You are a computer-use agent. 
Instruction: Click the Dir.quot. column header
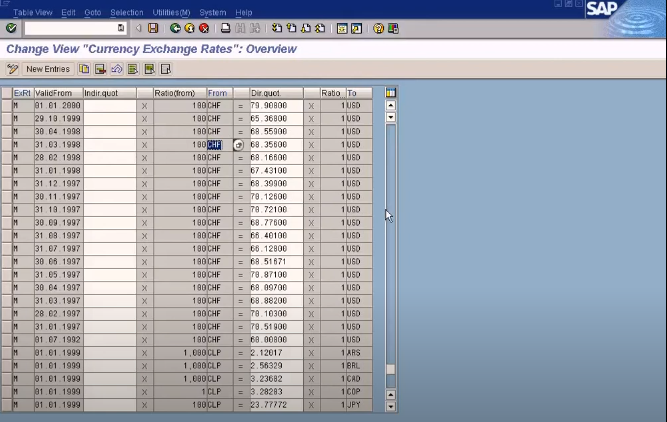[x=276, y=93]
